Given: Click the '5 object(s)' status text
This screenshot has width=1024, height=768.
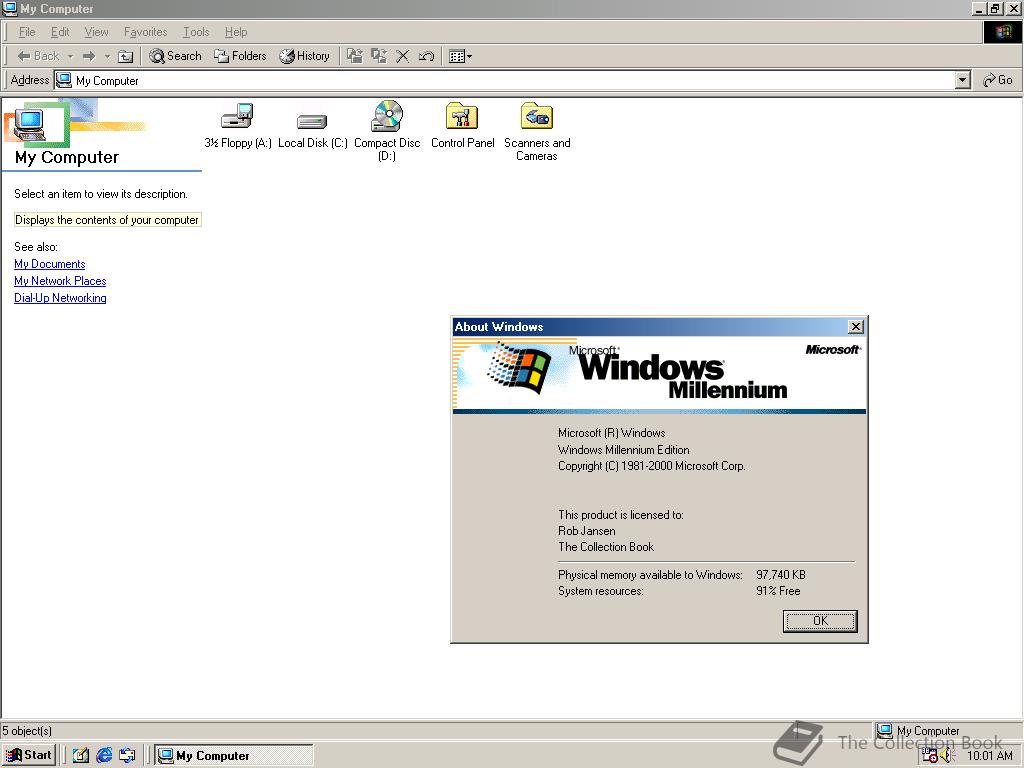Looking at the screenshot, I should (27, 731).
